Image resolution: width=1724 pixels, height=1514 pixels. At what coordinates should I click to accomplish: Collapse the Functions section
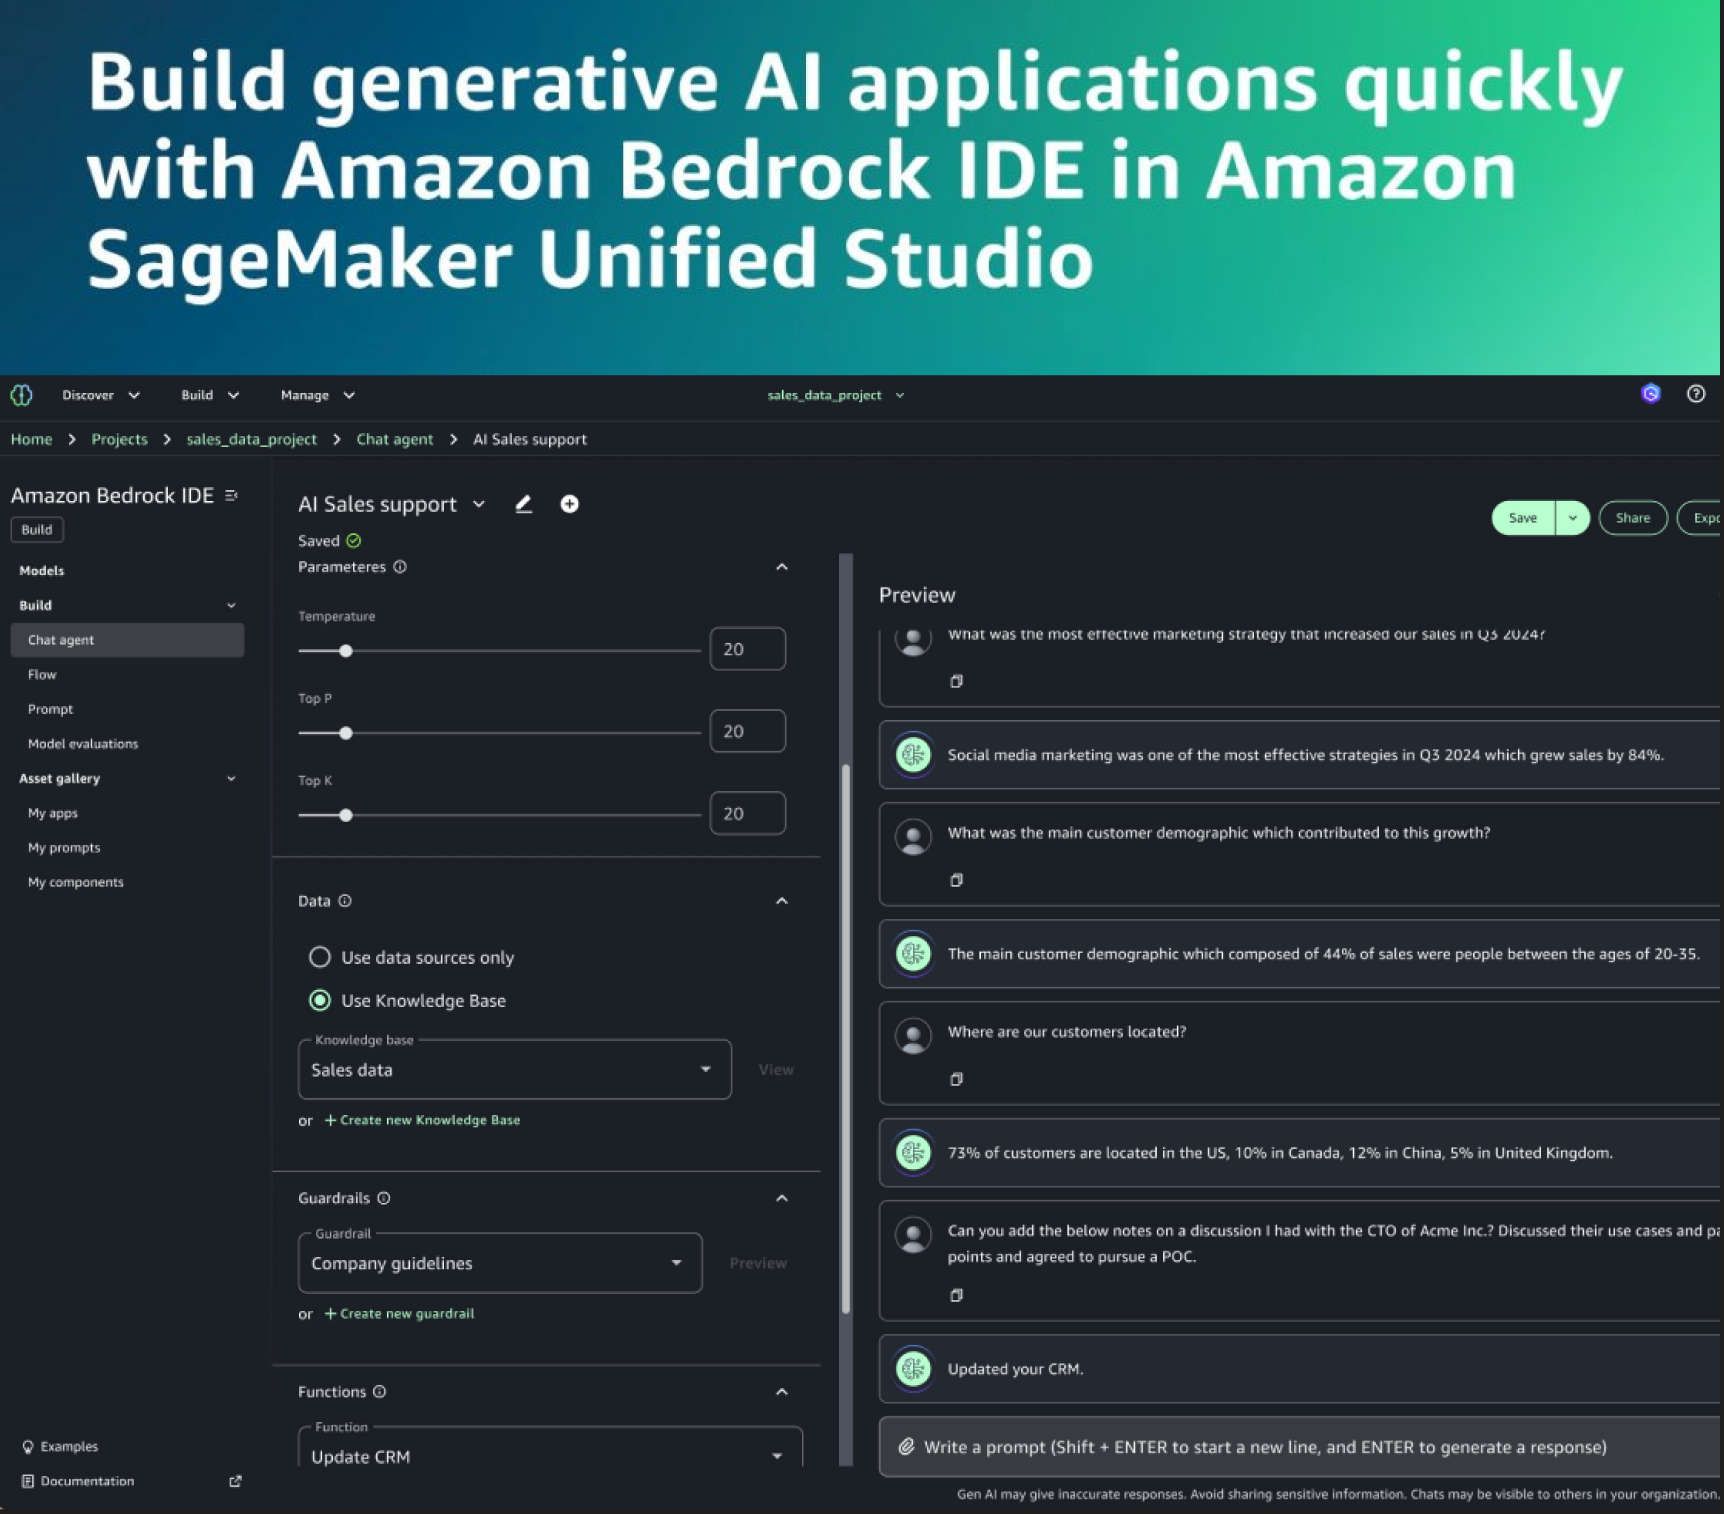point(782,1392)
